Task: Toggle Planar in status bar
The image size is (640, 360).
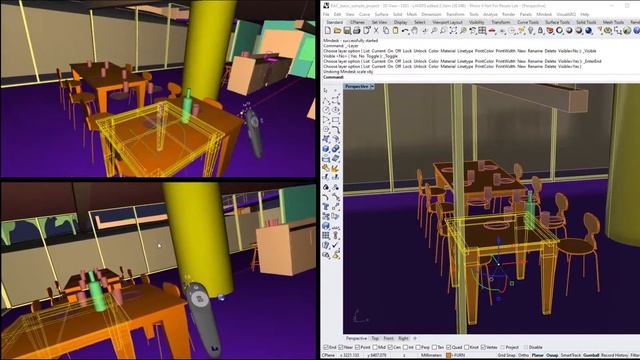Action: (x=538, y=356)
